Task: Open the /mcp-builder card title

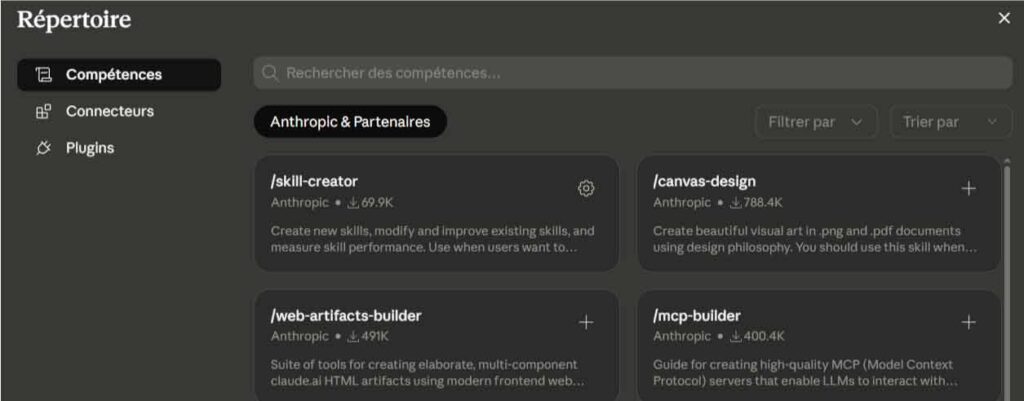Action: (696, 316)
